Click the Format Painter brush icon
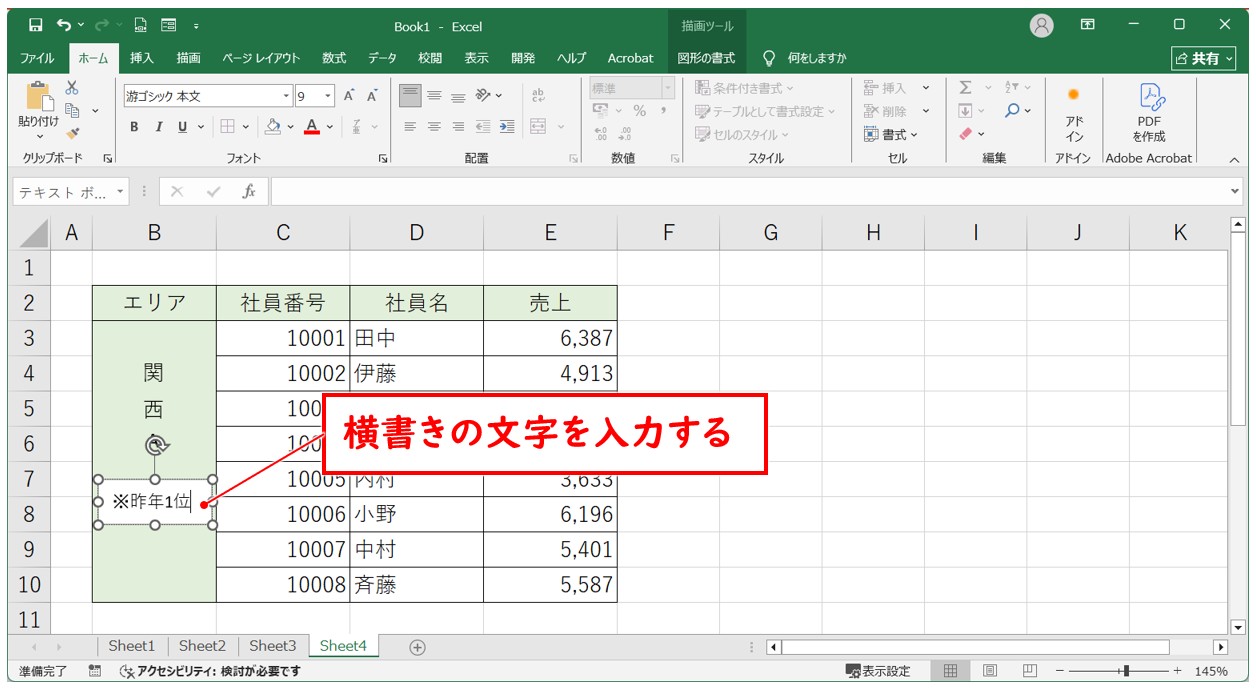Image resolution: width=1256 pixels, height=690 pixels. click(x=72, y=132)
